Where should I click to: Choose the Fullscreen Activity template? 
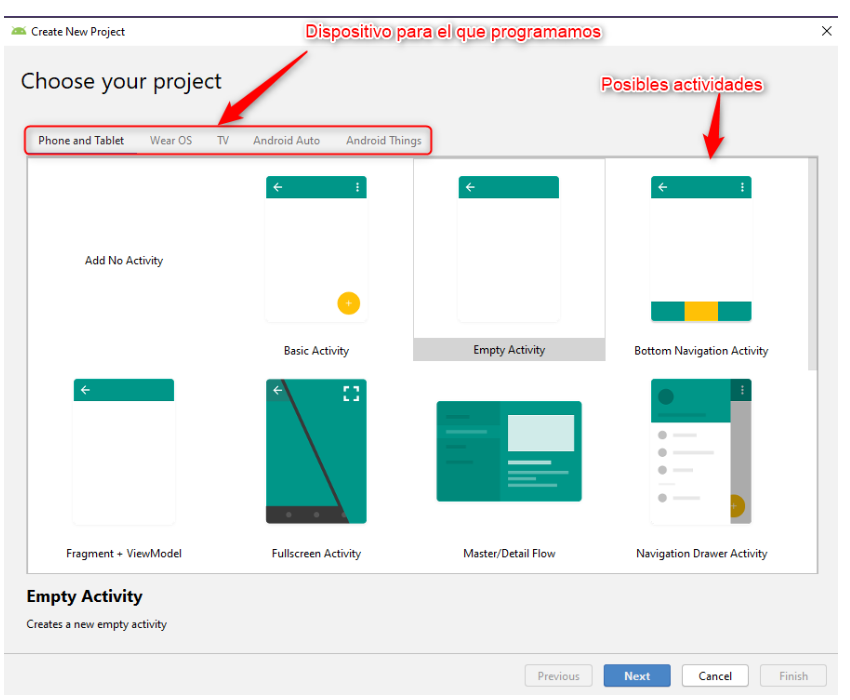coord(316,452)
